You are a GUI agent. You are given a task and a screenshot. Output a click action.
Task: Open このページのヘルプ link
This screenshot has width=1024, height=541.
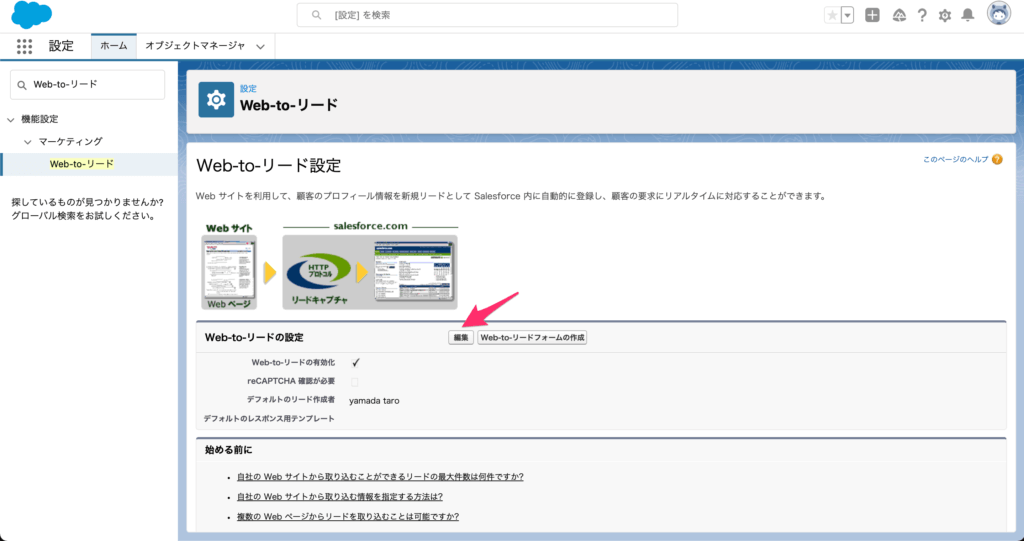[x=955, y=159]
